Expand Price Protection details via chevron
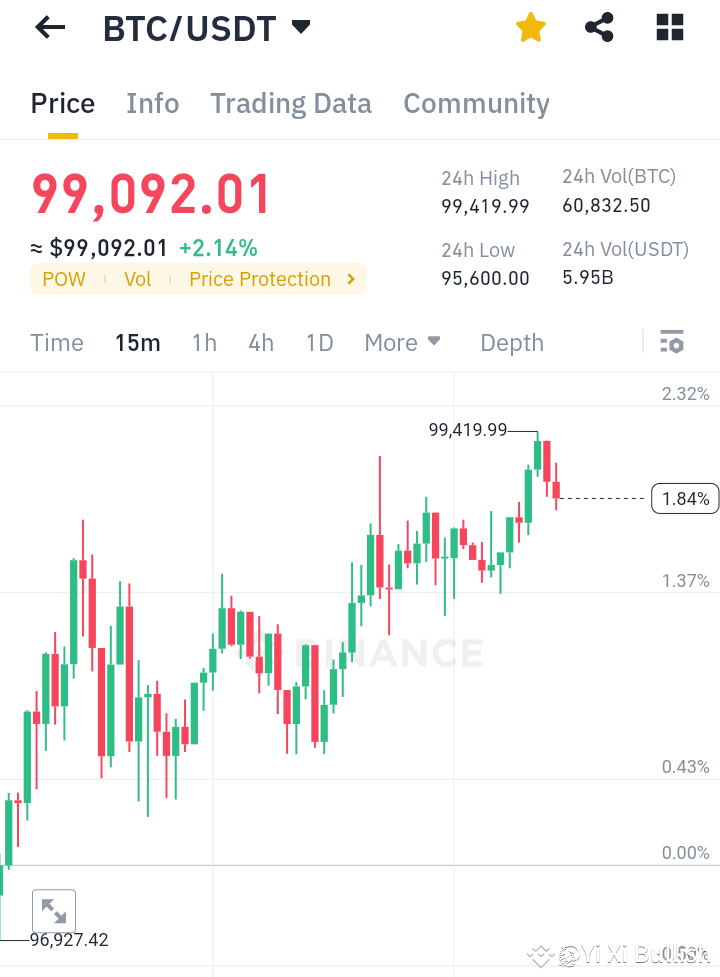 (x=350, y=279)
